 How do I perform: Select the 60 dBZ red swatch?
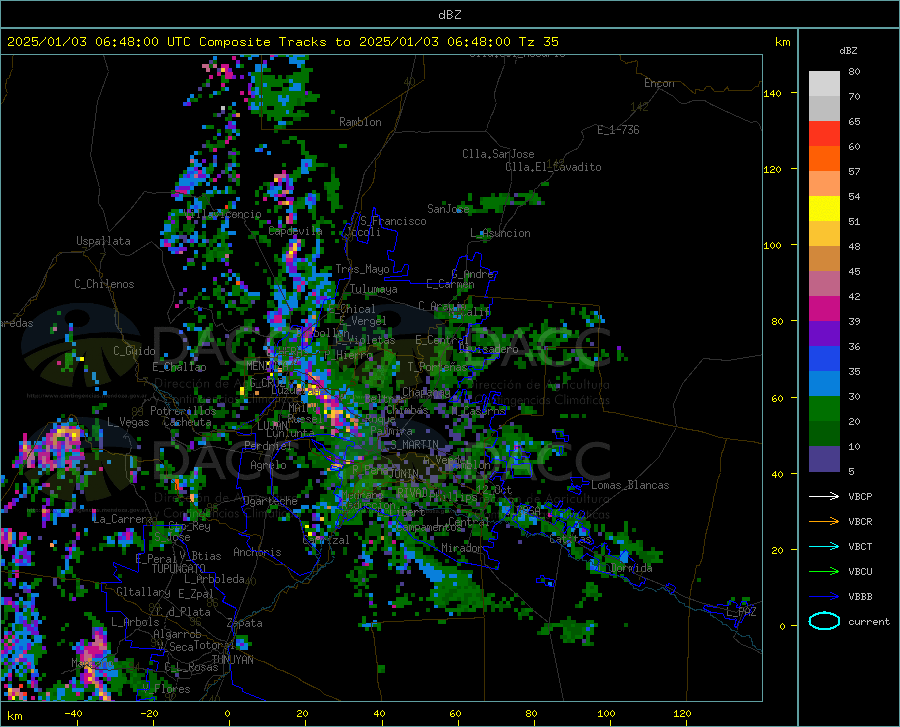824,134
